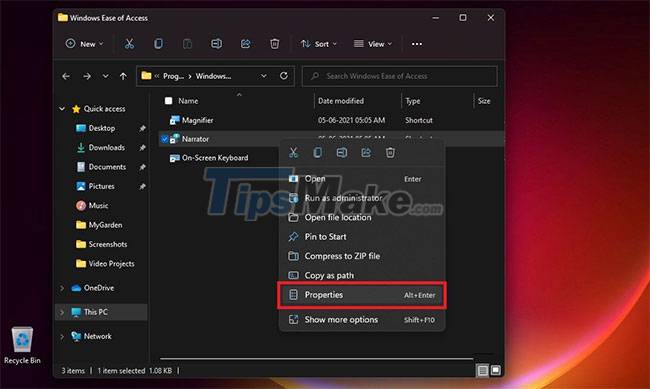Open the Music folder in the sidebar
Screen dimensions: 650x389
click(x=98, y=206)
